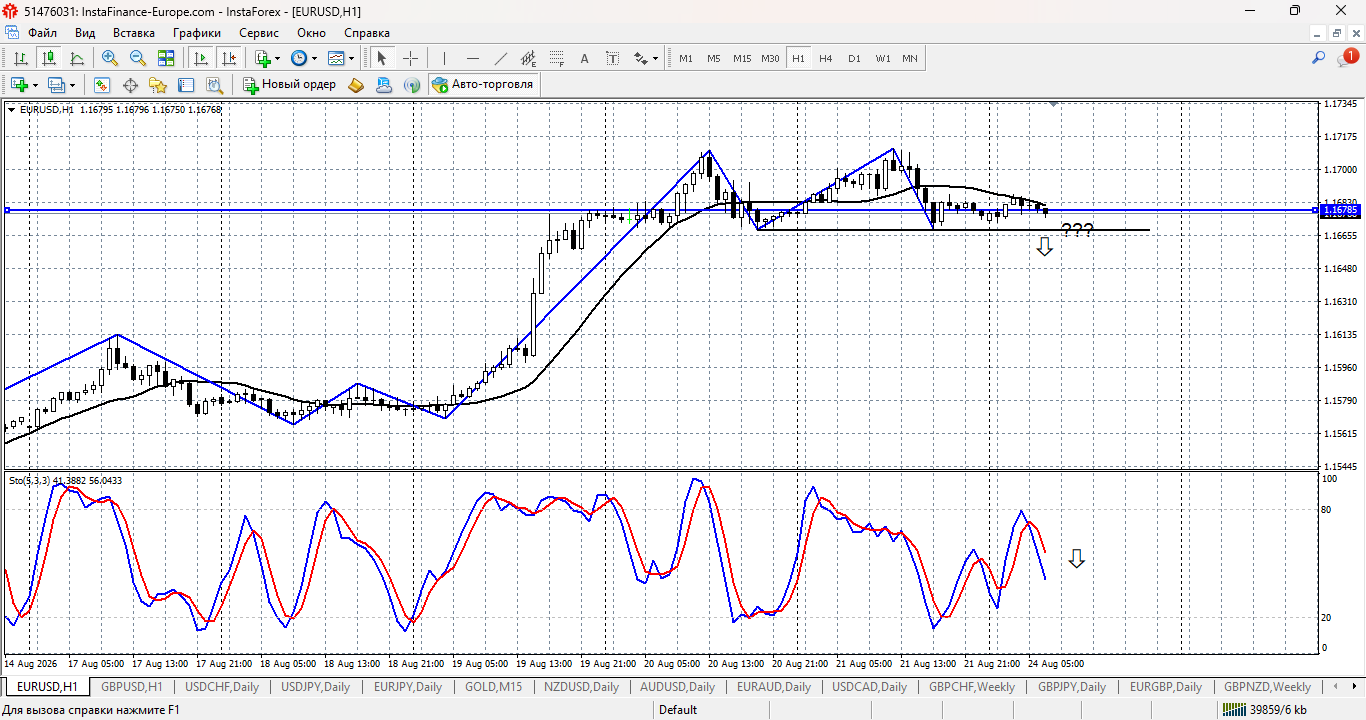Image resolution: width=1366 pixels, height=720 pixels.
Task: Click the clock periods icon
Action: click(x=299, y=59)
